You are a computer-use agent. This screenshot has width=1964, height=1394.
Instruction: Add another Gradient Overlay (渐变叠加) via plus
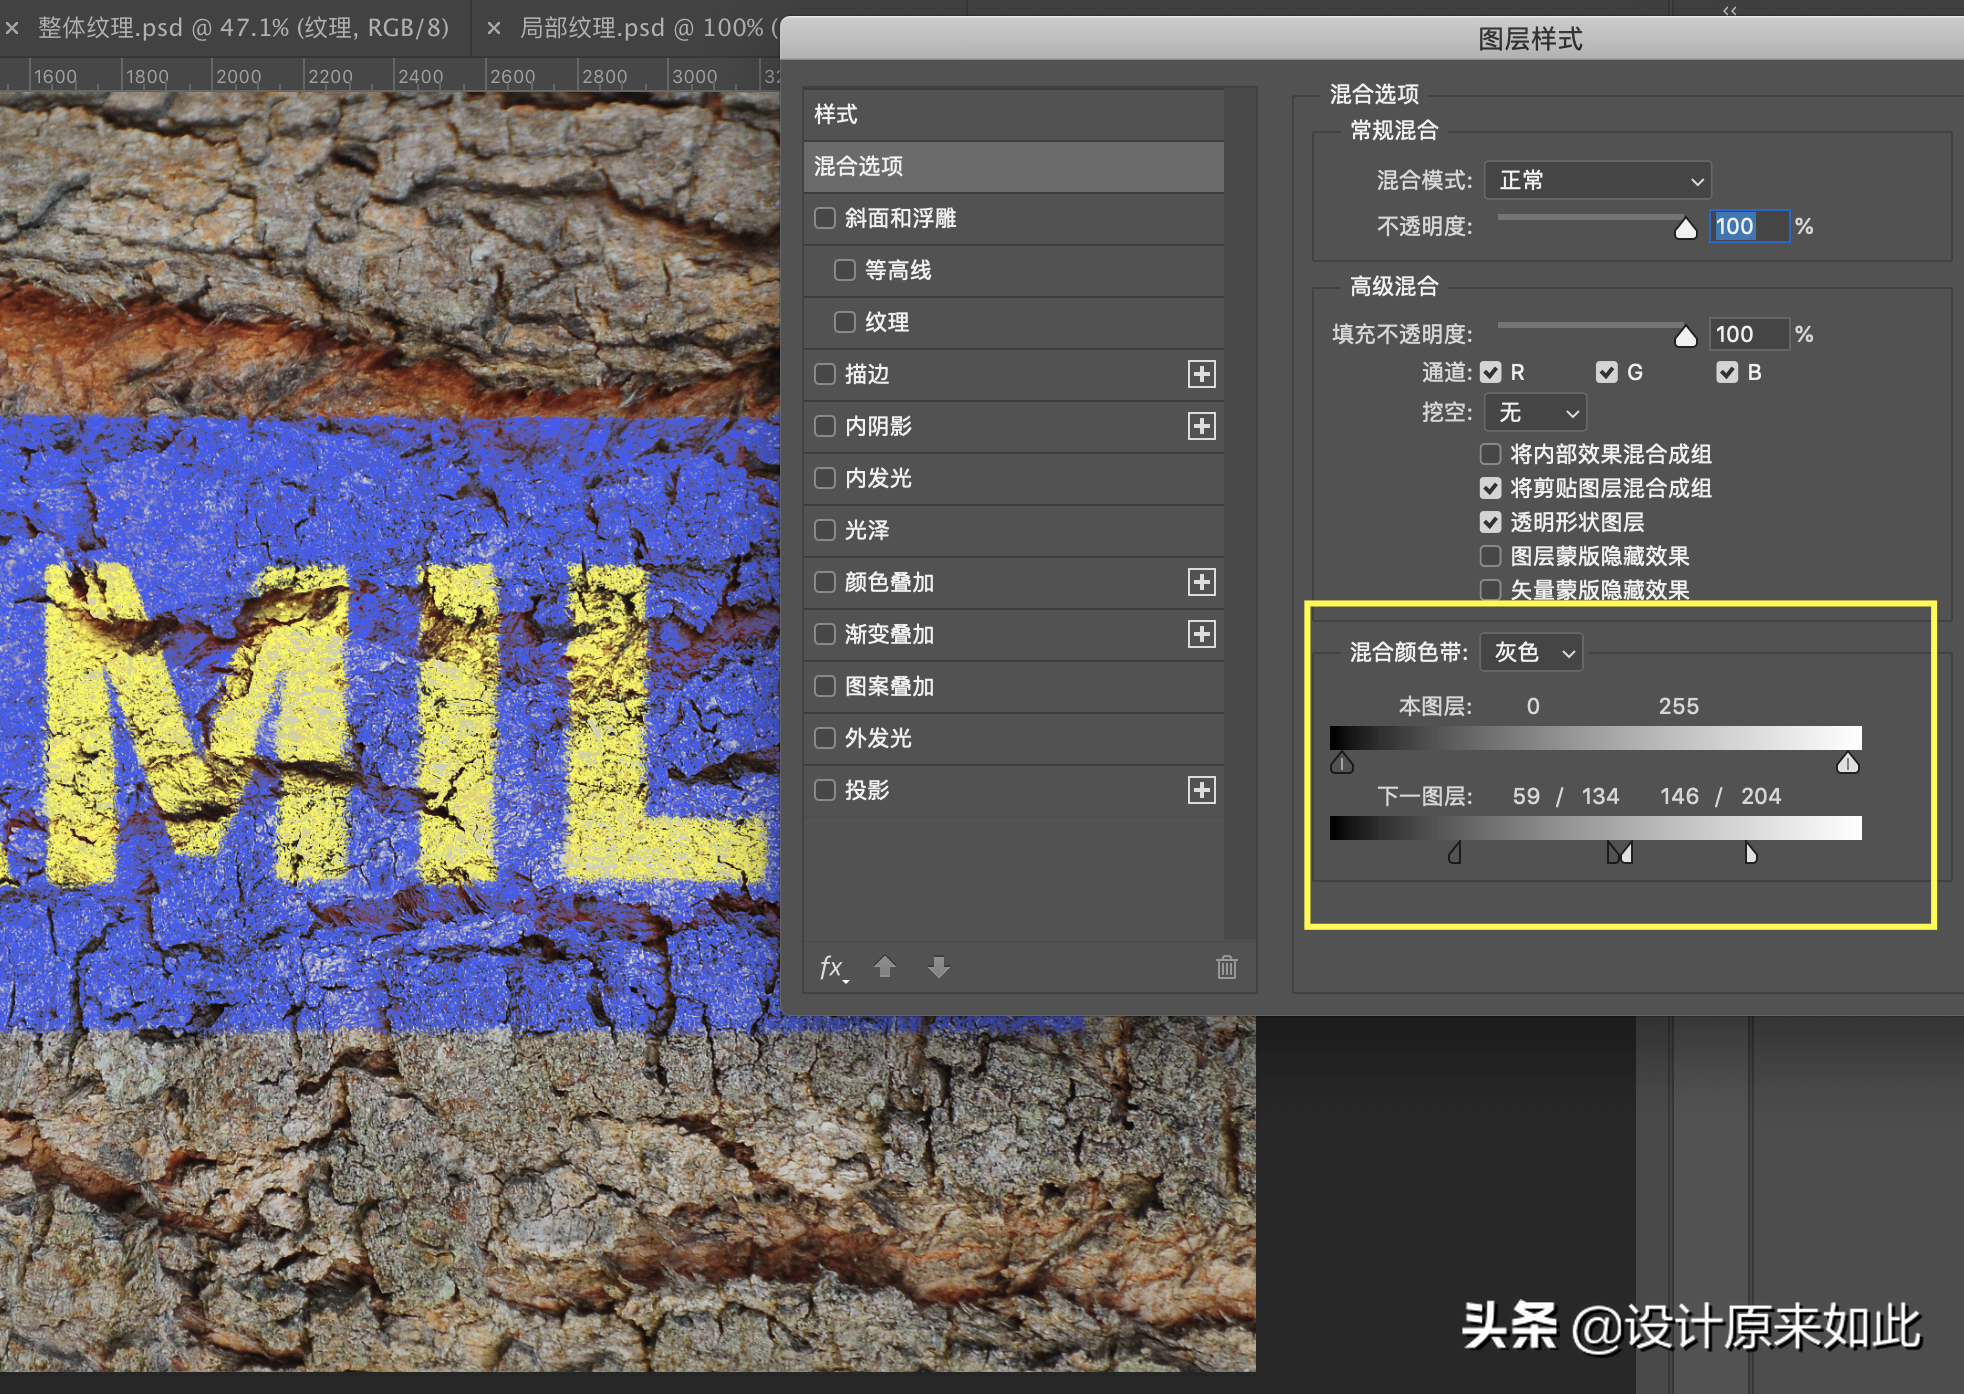click(1201, 634)
